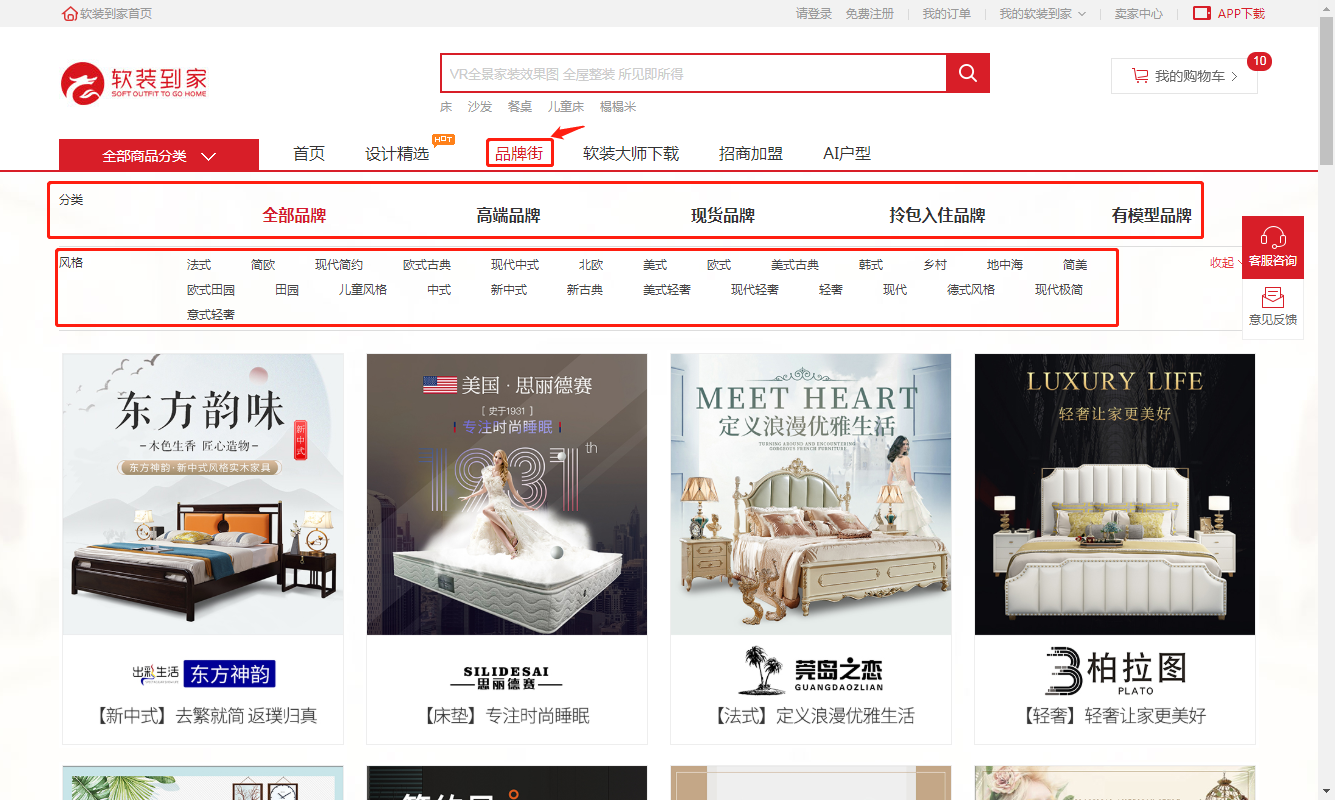Image resolution: width=1335 pixels, height=800 pixels.
Task: Filter by 新古典 style
Action: coord(585,290)
